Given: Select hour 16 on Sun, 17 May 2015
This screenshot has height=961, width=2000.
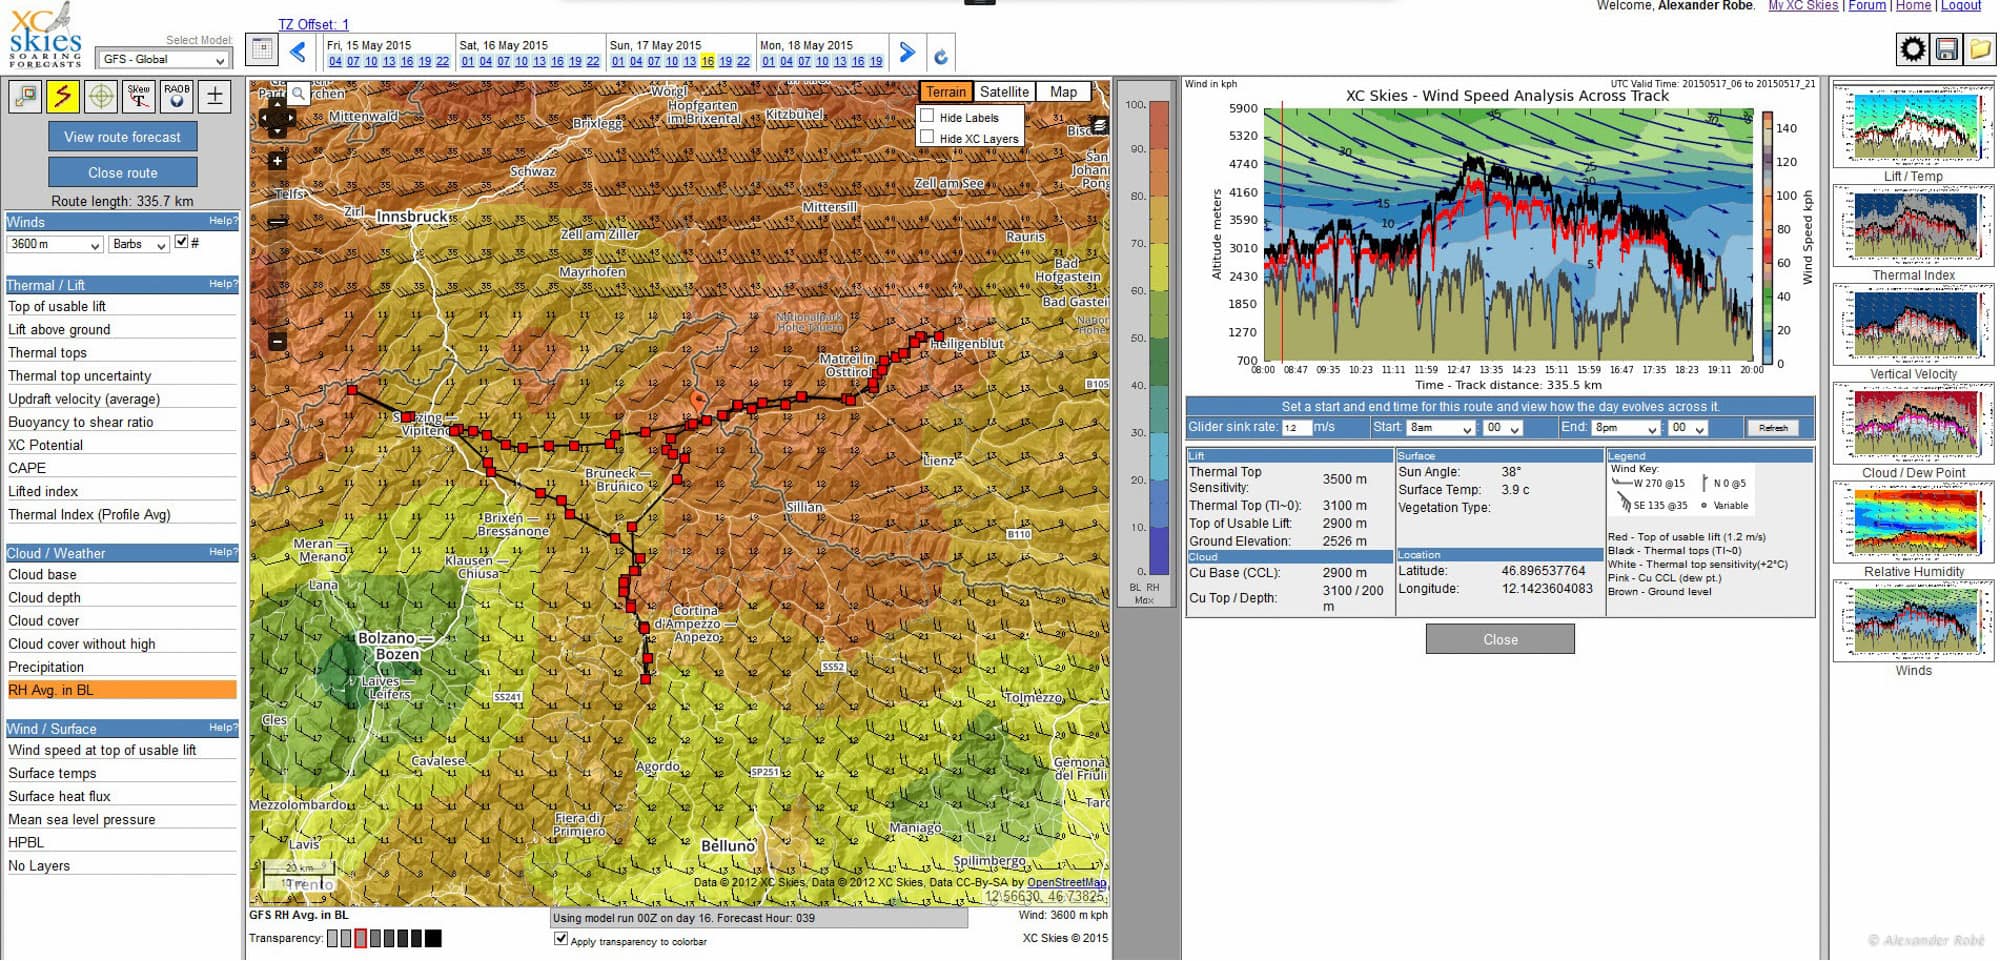Looking at the screenshot, I should click(x=708, y=62).
